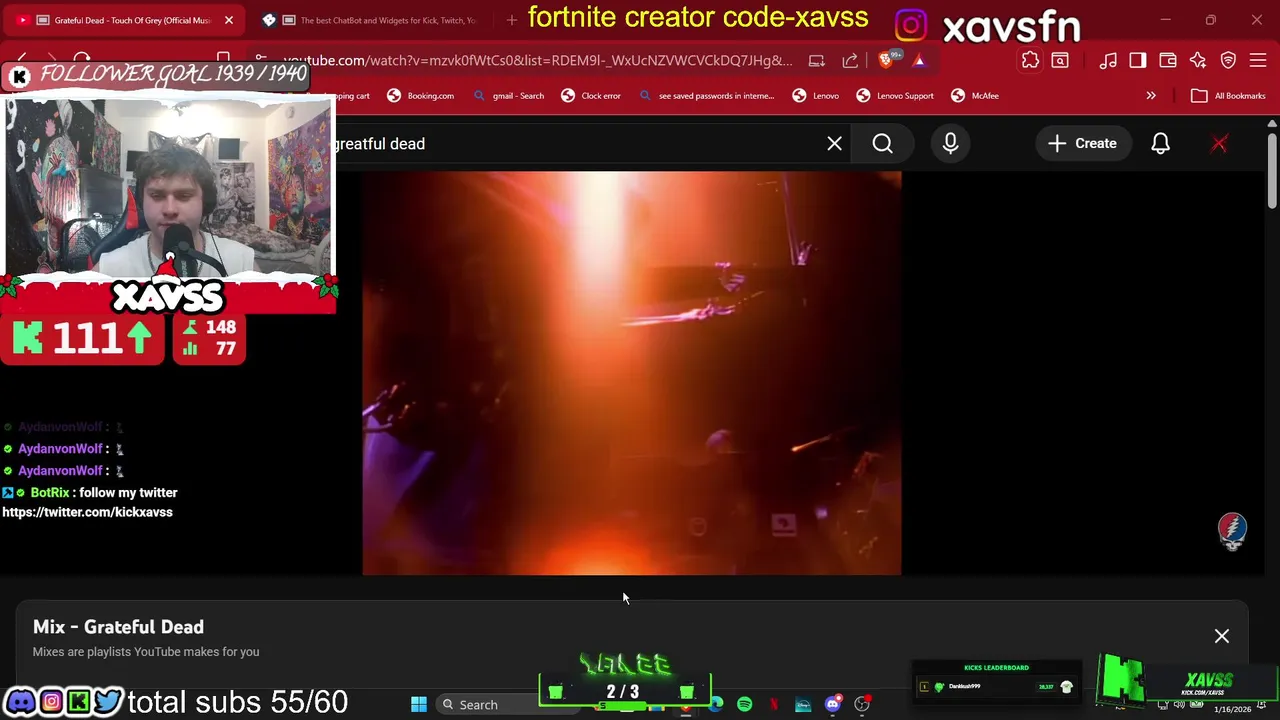Open the browser hamburger menu

(1258, 61)
